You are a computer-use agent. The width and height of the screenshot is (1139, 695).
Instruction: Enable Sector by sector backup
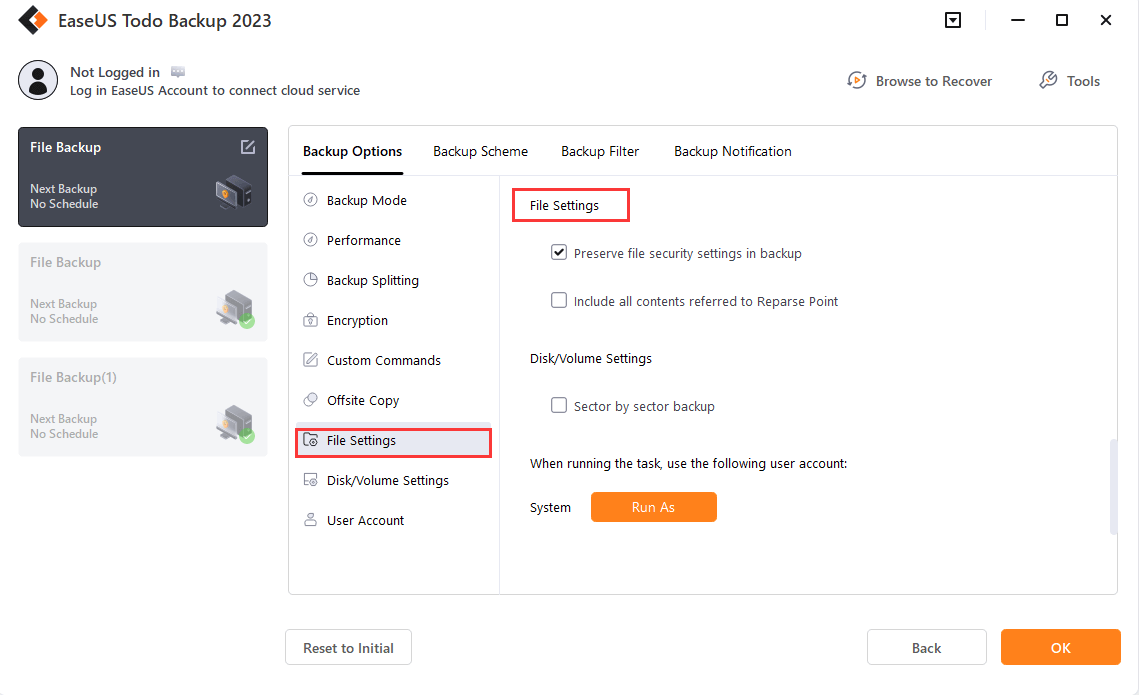click(559, 406)
